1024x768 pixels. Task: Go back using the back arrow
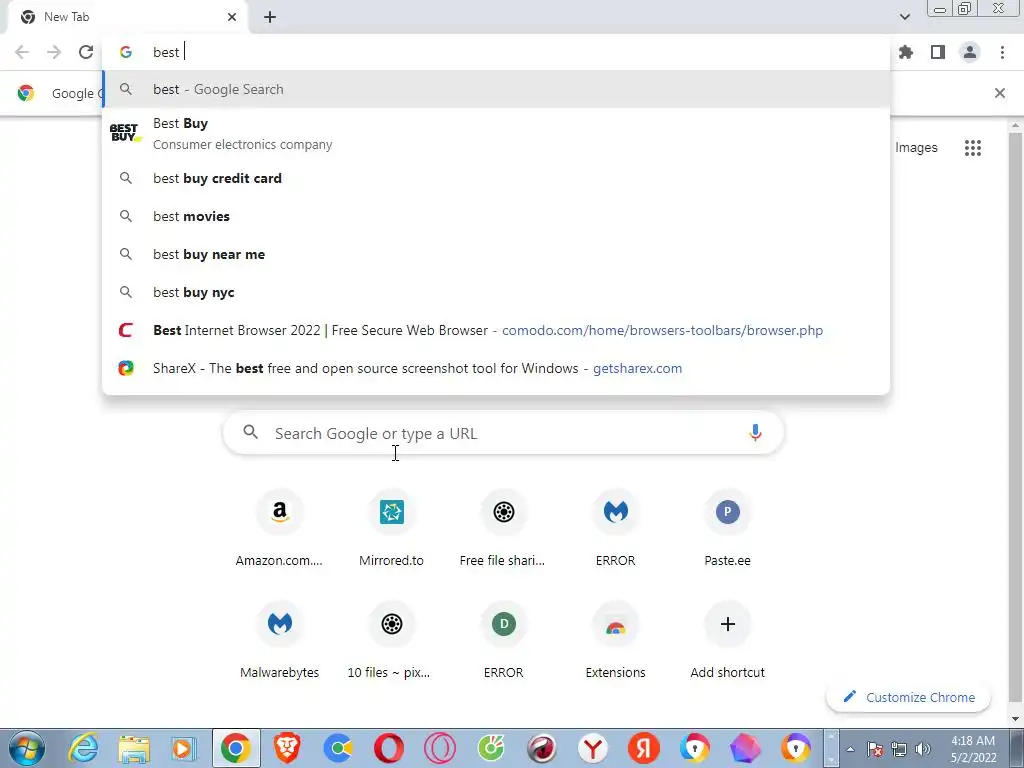tap(22, 52)
